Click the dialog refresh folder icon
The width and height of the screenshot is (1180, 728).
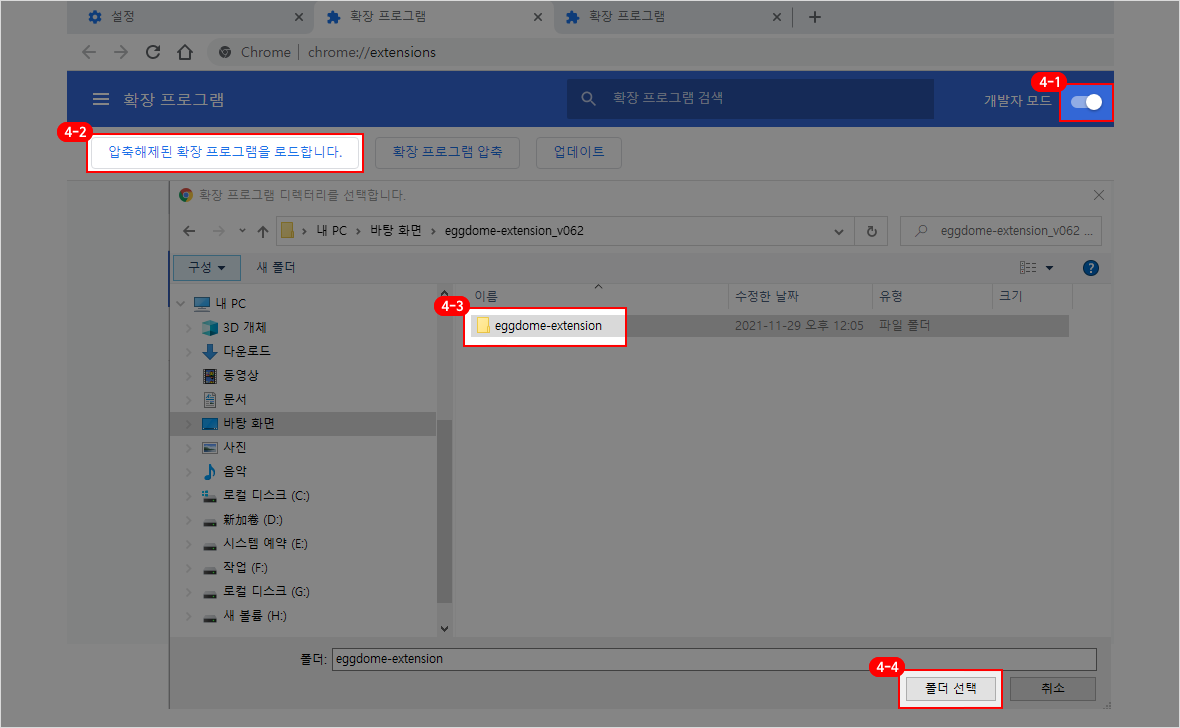click(x=871, y=231)
